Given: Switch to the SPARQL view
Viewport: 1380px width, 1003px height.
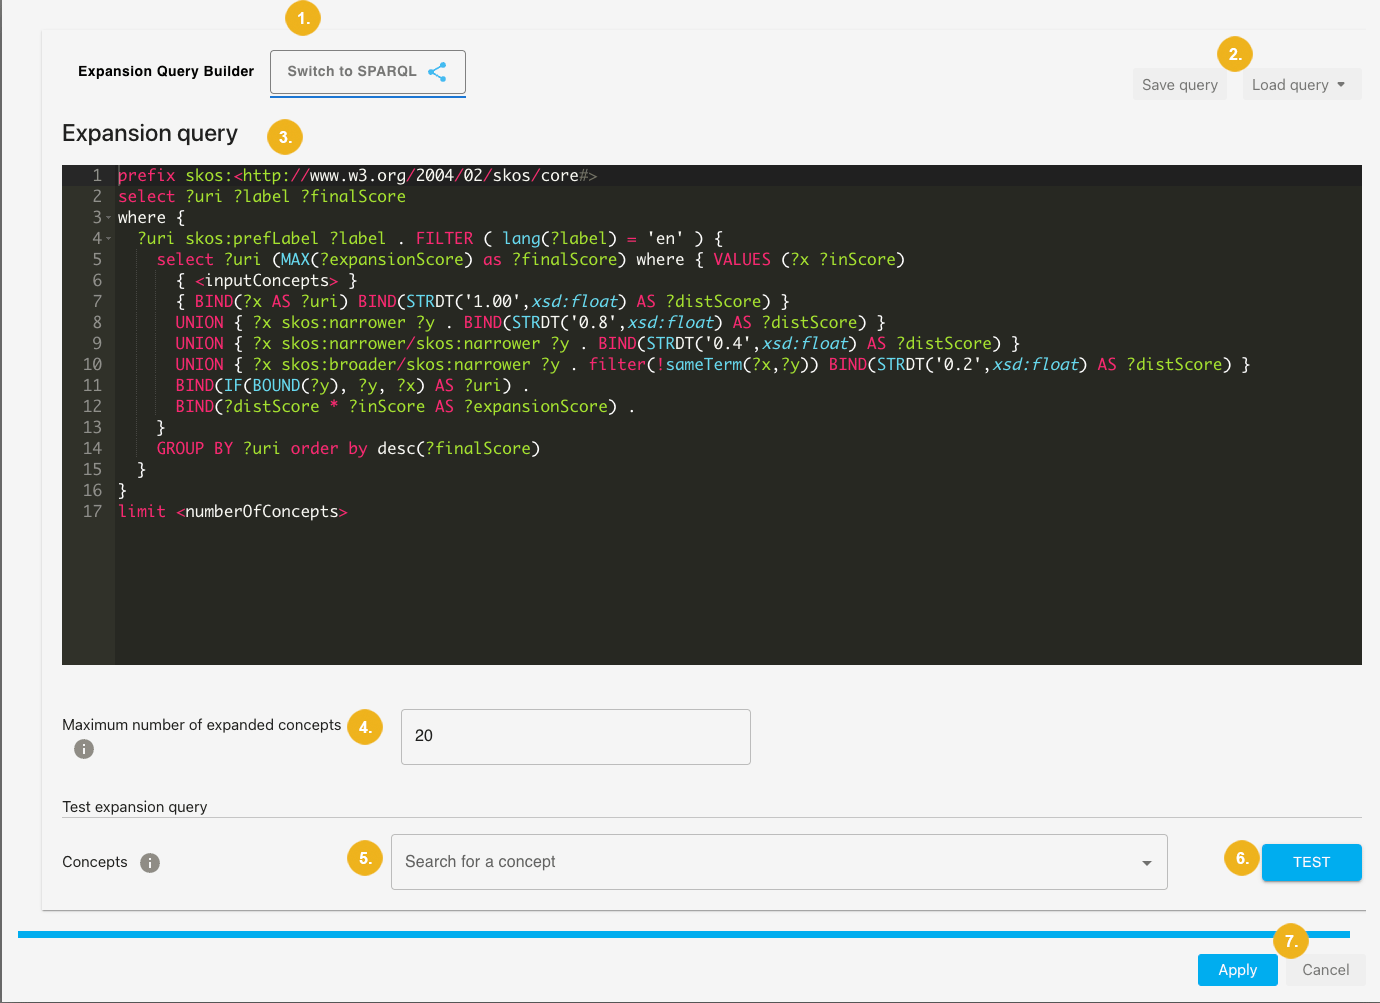Looking at the screenshot, I should coord(352,71).
